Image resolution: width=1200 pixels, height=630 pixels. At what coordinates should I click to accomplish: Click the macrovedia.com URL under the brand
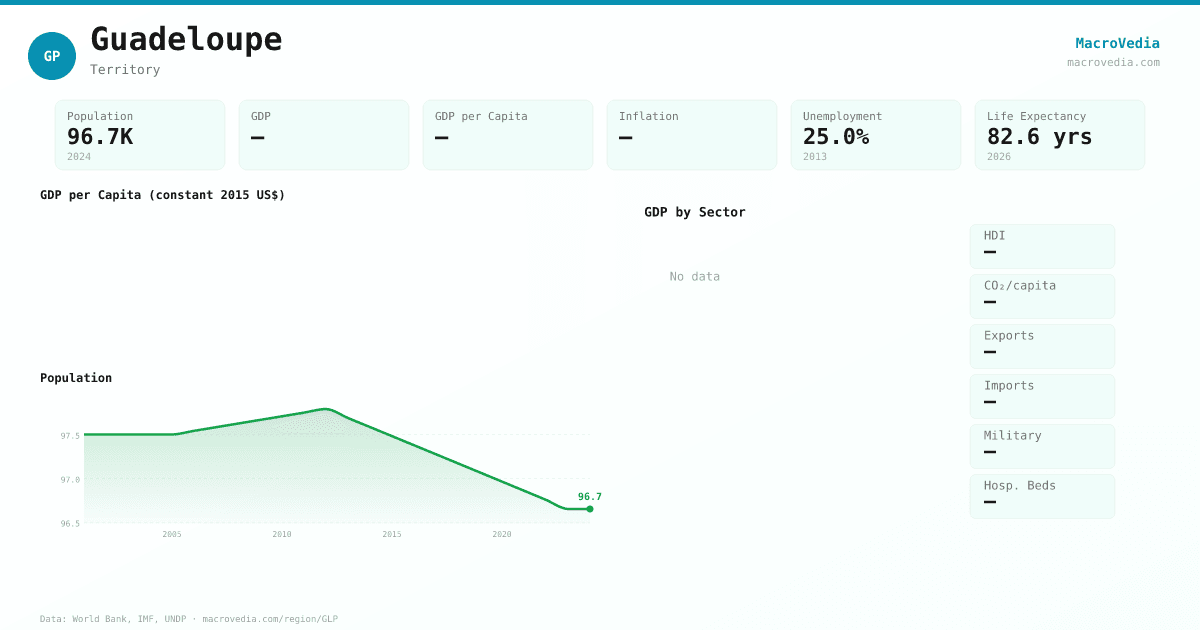(1113, 62)
